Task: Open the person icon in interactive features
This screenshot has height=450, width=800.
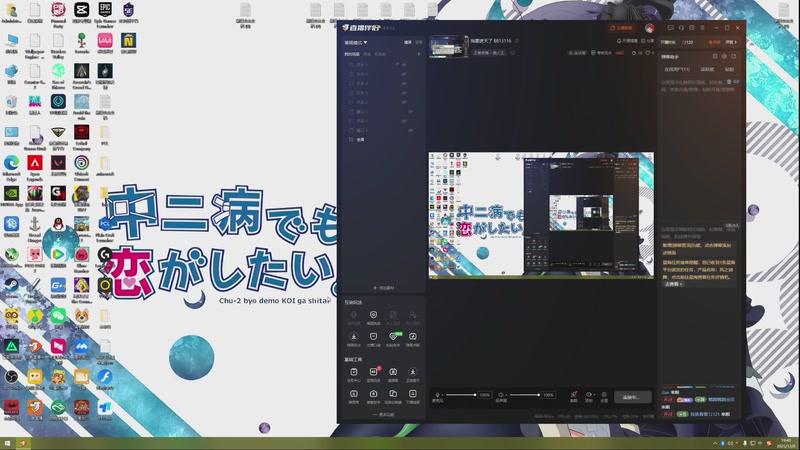Action: click(x=412, y=315)
